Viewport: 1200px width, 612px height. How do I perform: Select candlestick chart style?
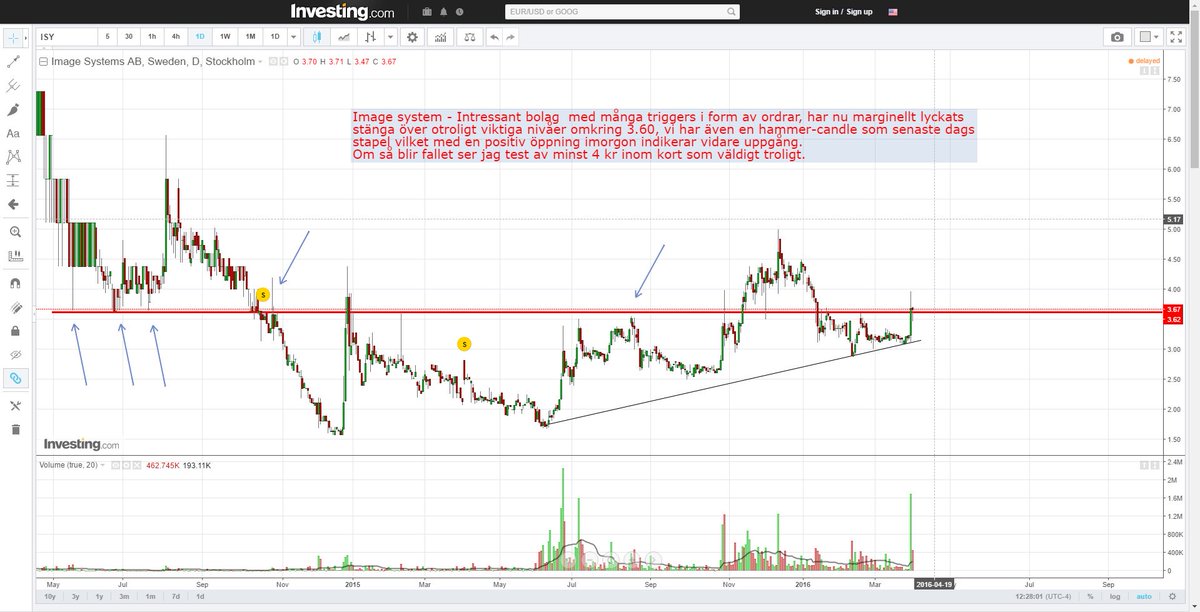[318, 37]
